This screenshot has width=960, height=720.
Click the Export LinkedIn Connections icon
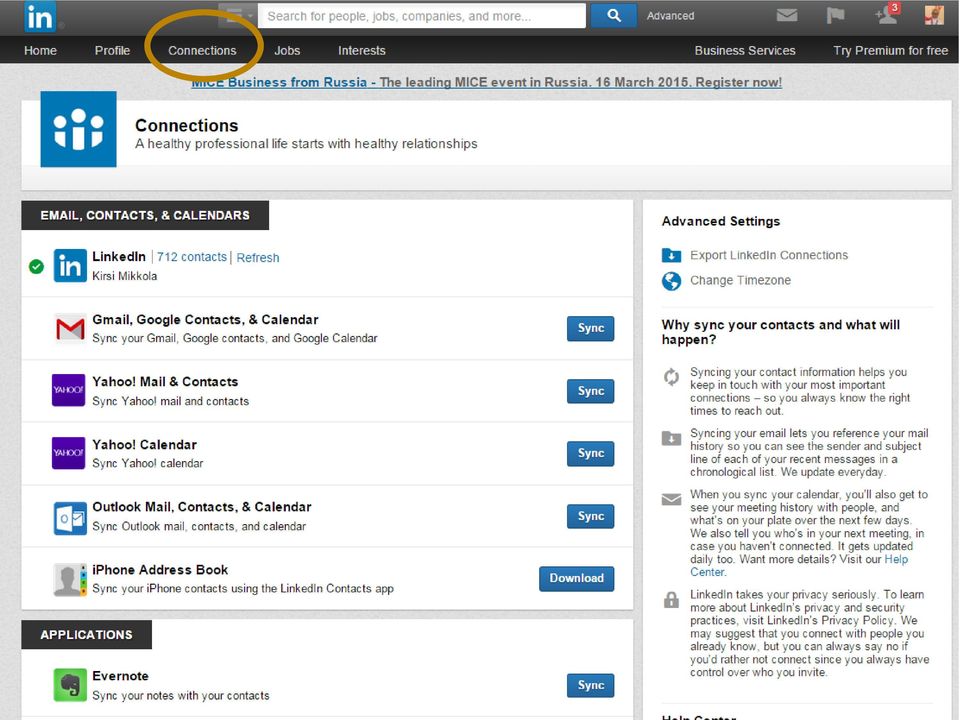(x=671, y=255)
